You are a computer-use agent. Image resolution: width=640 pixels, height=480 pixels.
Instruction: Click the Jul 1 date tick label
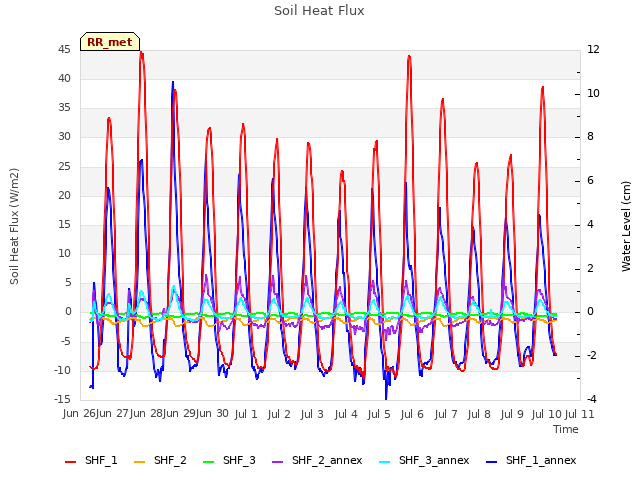pyautogui.click(x=246, y=414)
